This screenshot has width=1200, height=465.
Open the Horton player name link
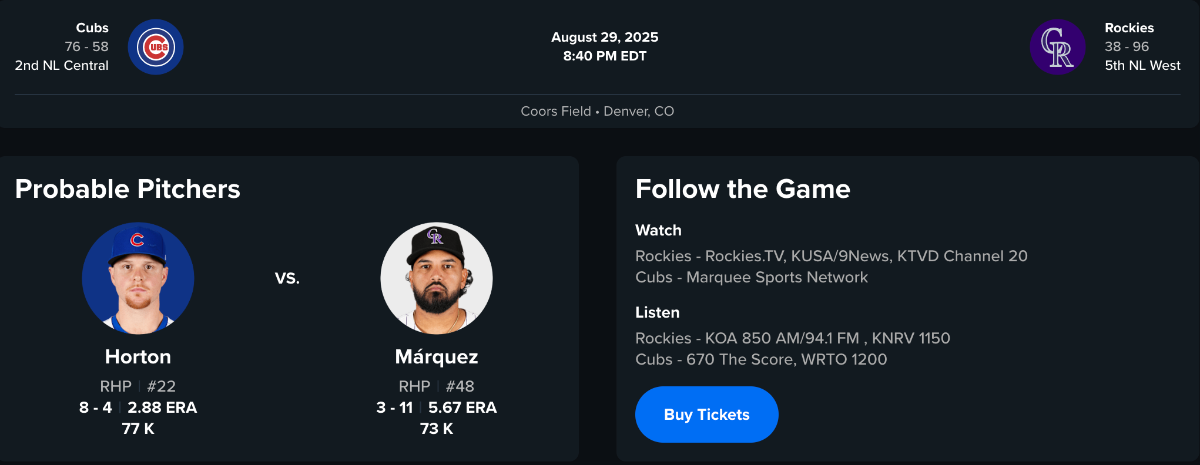(138, 357)
